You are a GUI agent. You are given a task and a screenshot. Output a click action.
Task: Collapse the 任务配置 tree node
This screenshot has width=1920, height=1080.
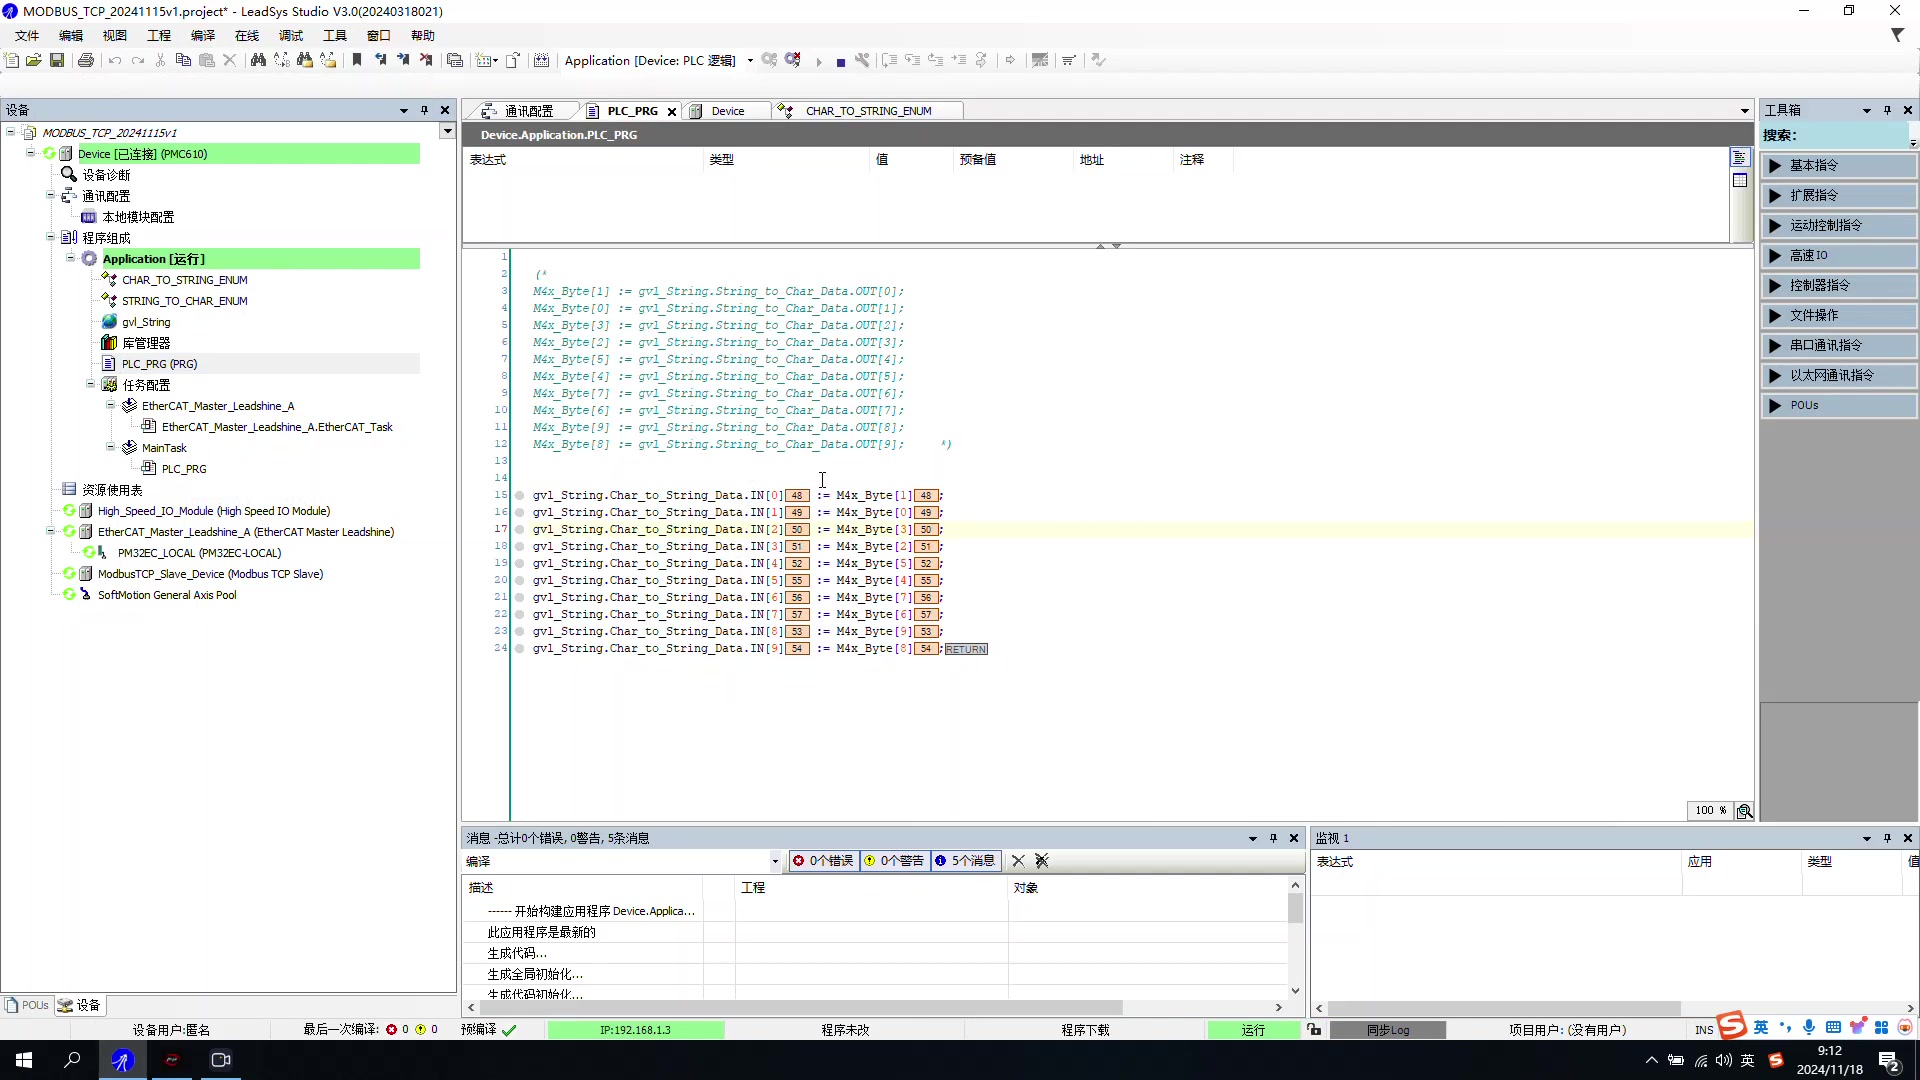(90, 384)
